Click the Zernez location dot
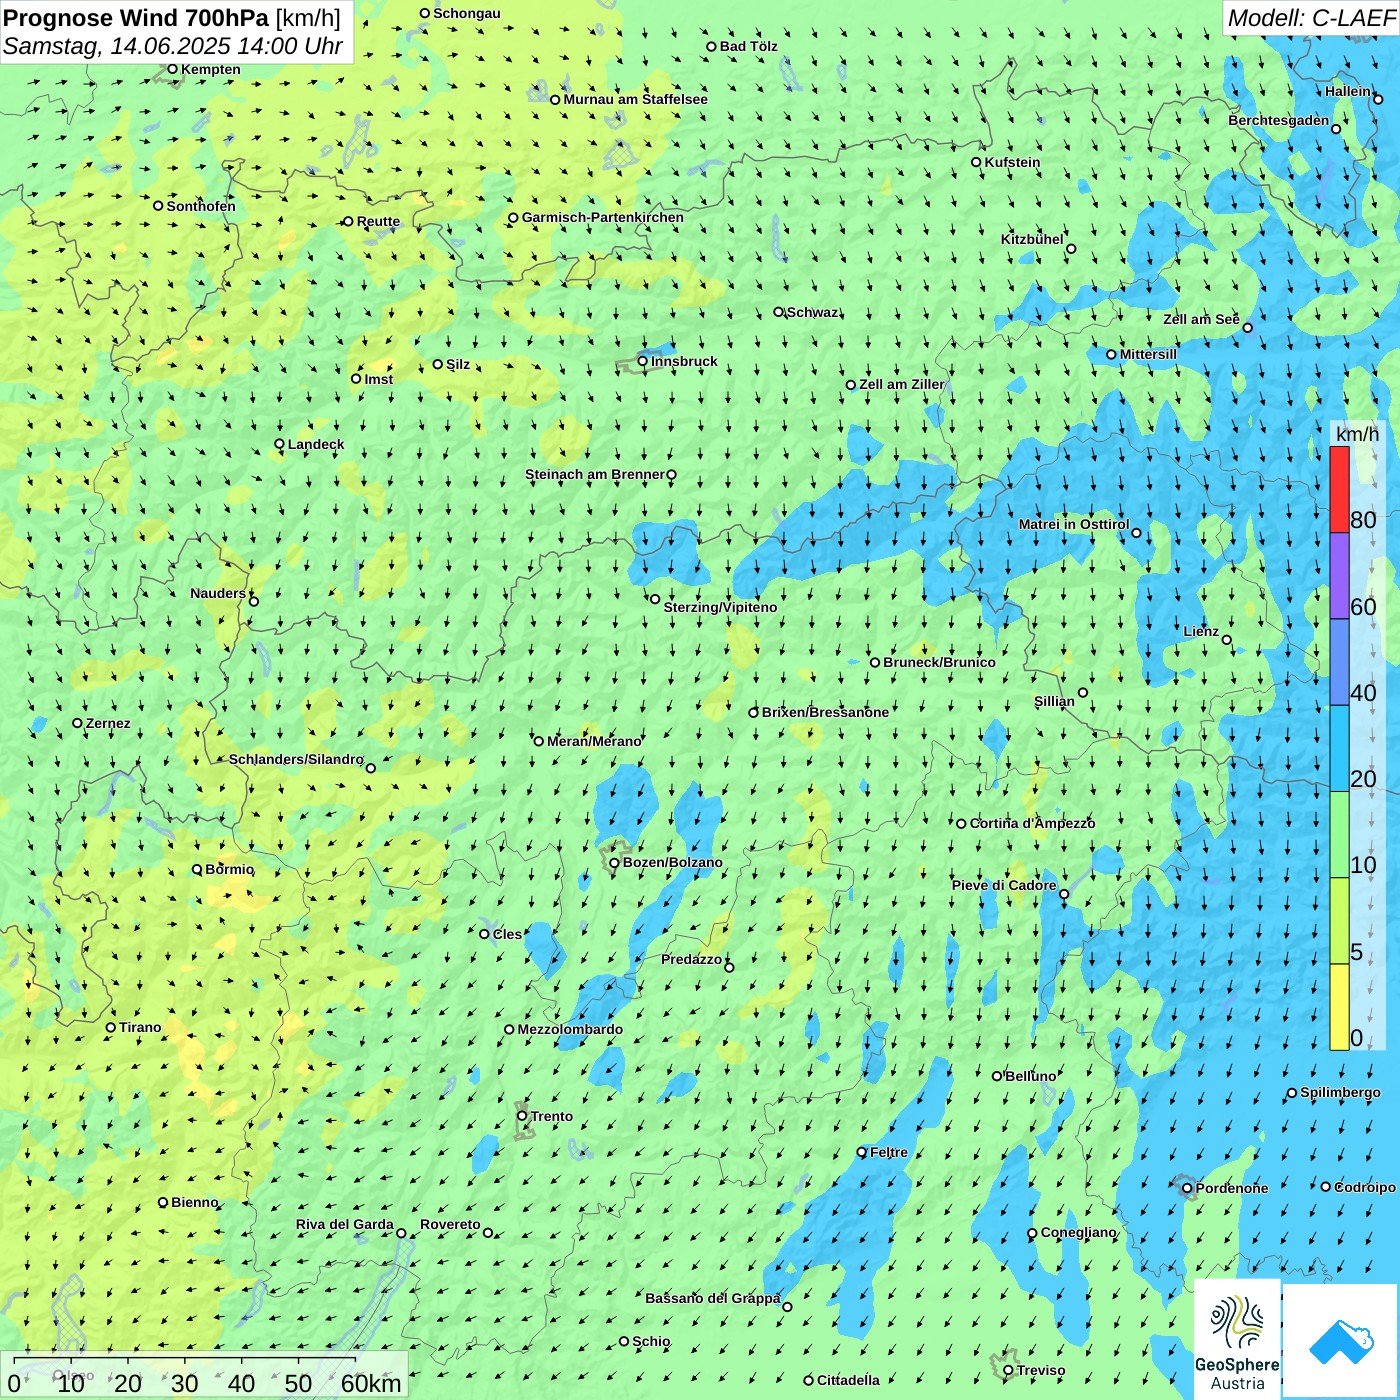Viewport: 1400px width, 1400px height. [x=78, y=723]
